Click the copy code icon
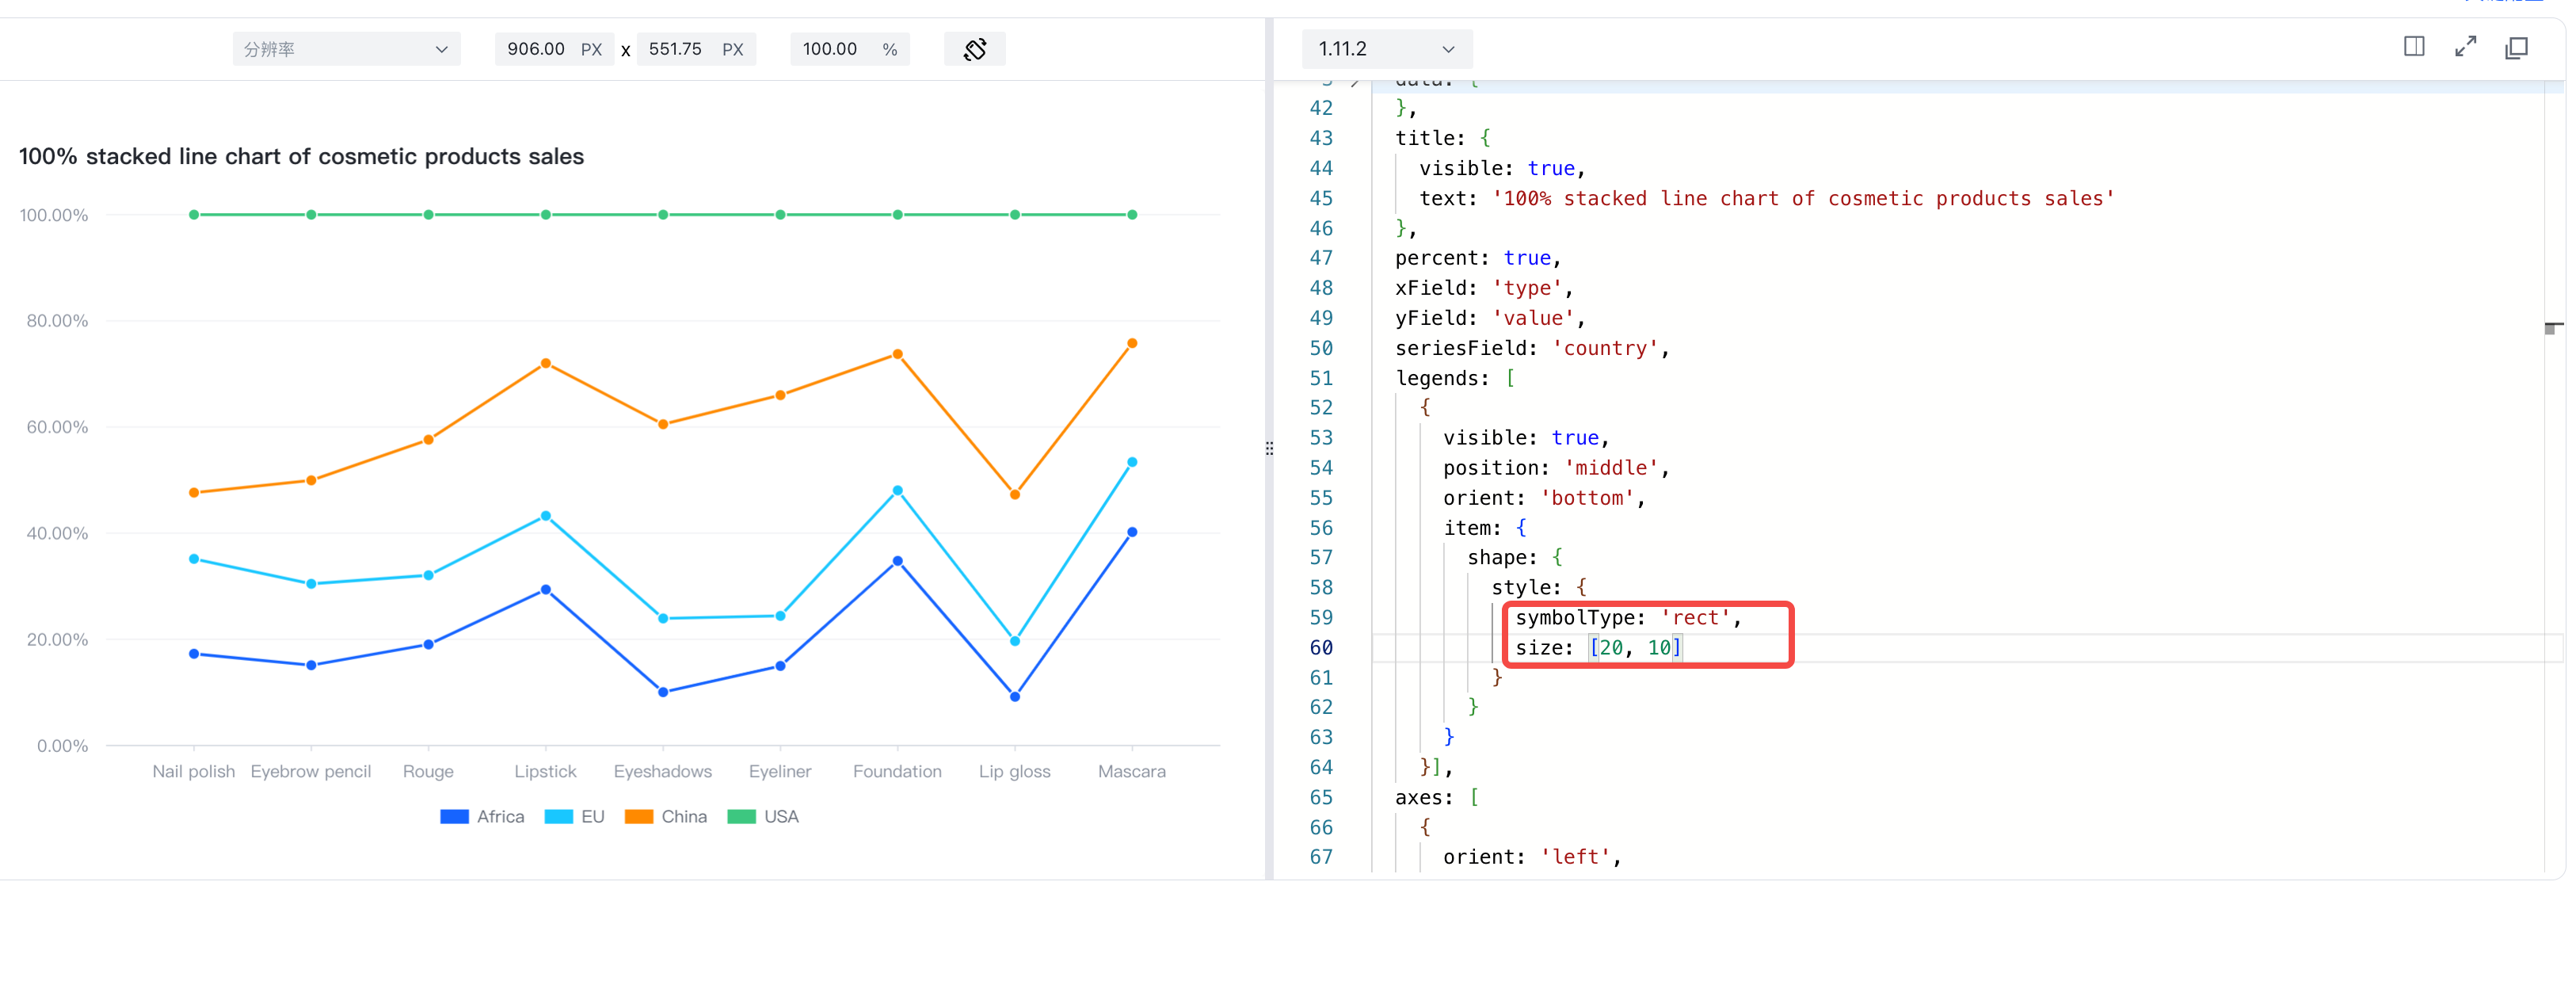 tap(2516, 48)
